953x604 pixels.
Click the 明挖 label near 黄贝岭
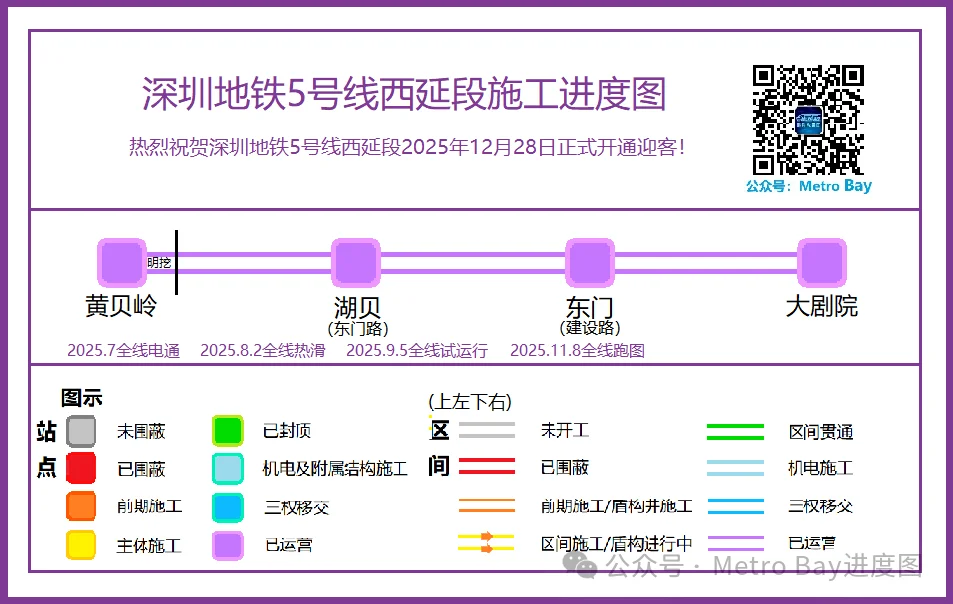click(160, 263)
